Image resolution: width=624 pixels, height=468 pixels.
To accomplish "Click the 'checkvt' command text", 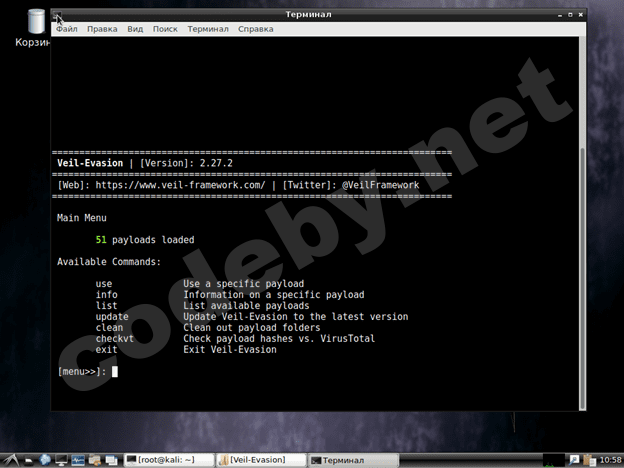I will pyautogui.click(x=115, y=339).
